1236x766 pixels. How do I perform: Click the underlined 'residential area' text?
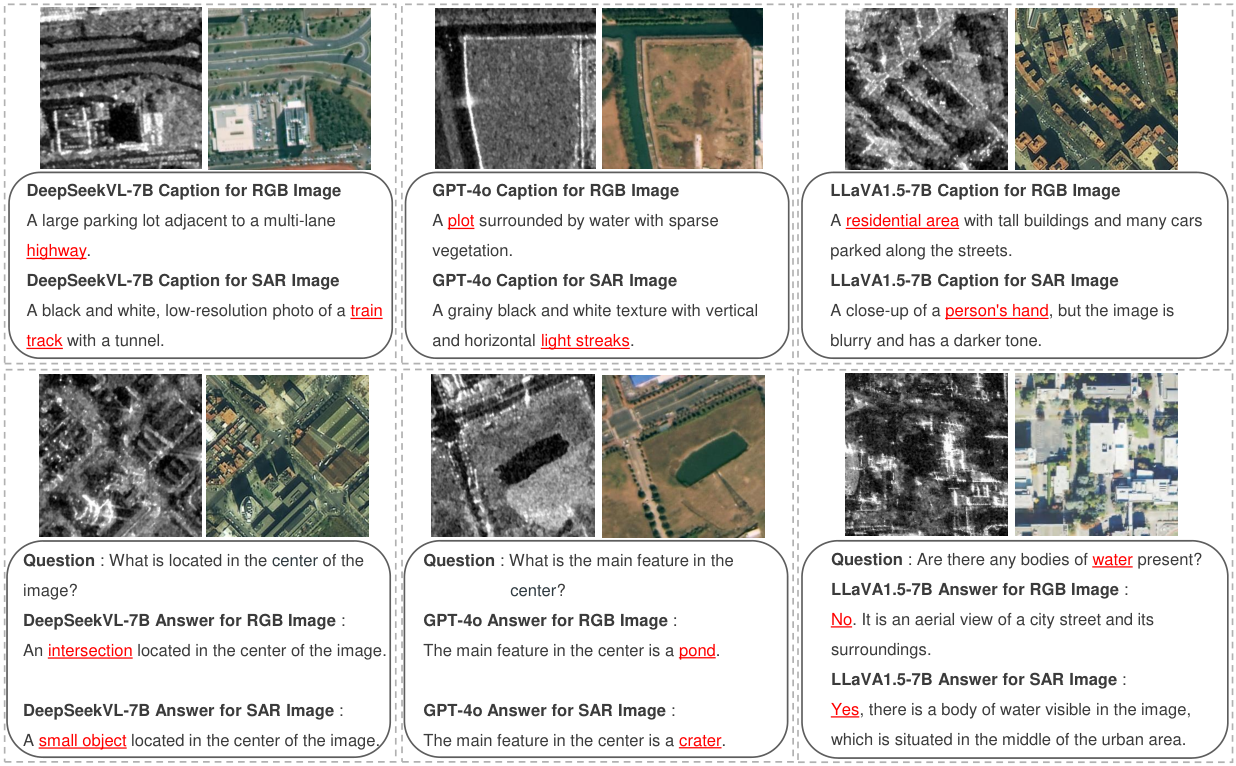coord(902,221)
